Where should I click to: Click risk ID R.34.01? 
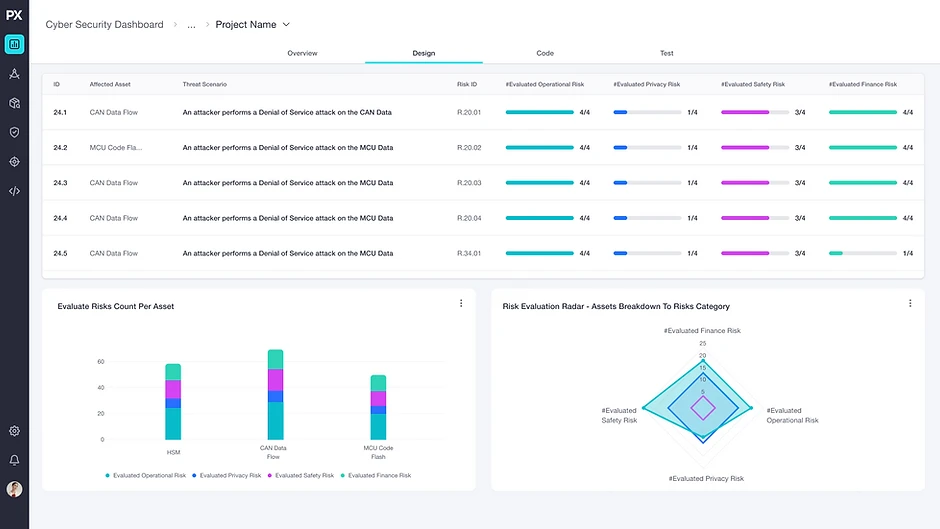click(x=469, y=254)
